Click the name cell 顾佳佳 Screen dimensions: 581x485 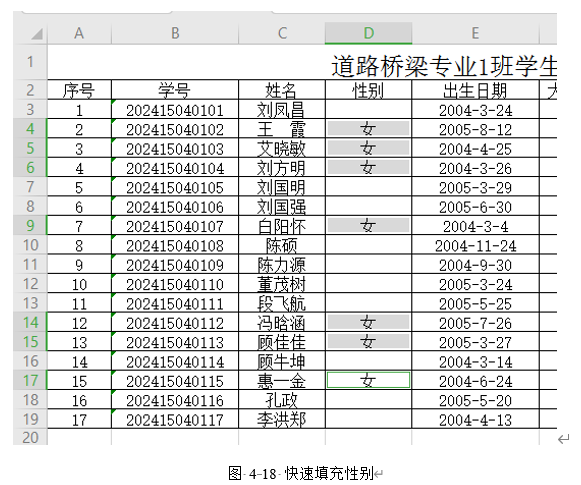(x=282, y=342)
